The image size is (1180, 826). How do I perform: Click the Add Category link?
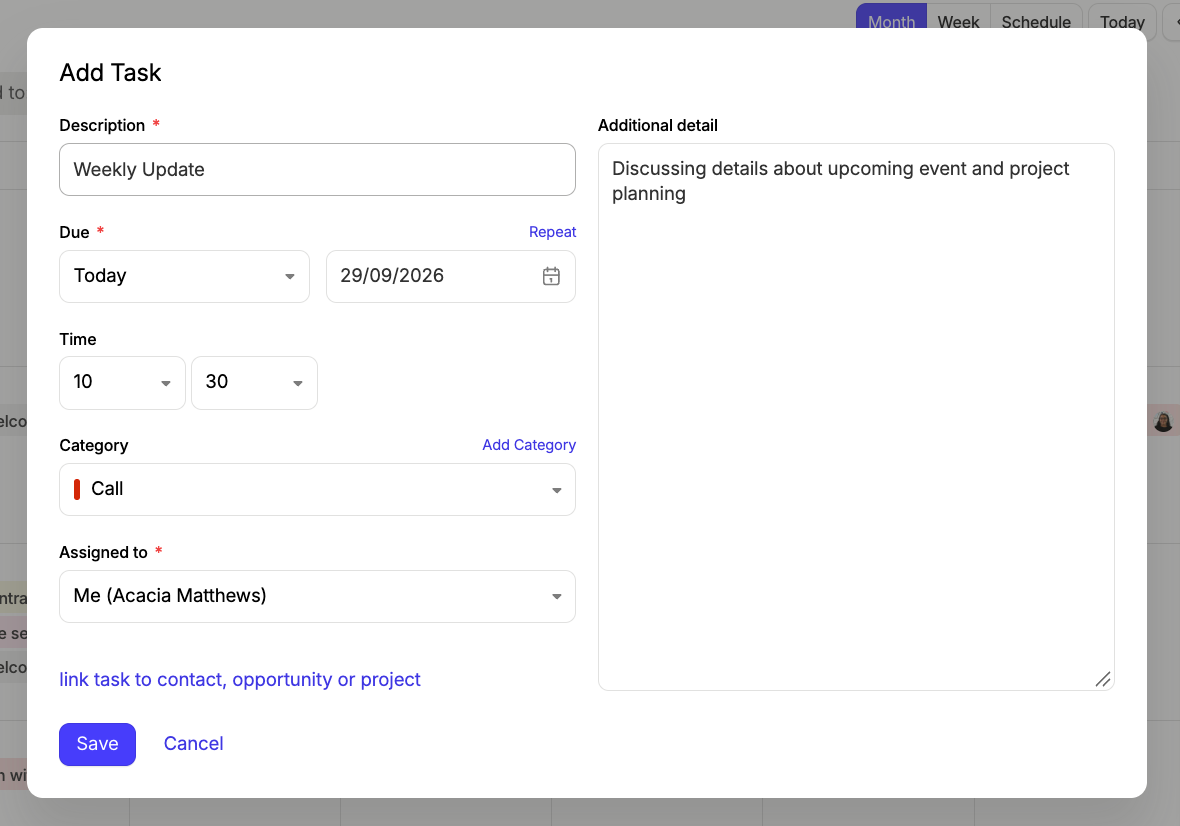pos(529,445)
